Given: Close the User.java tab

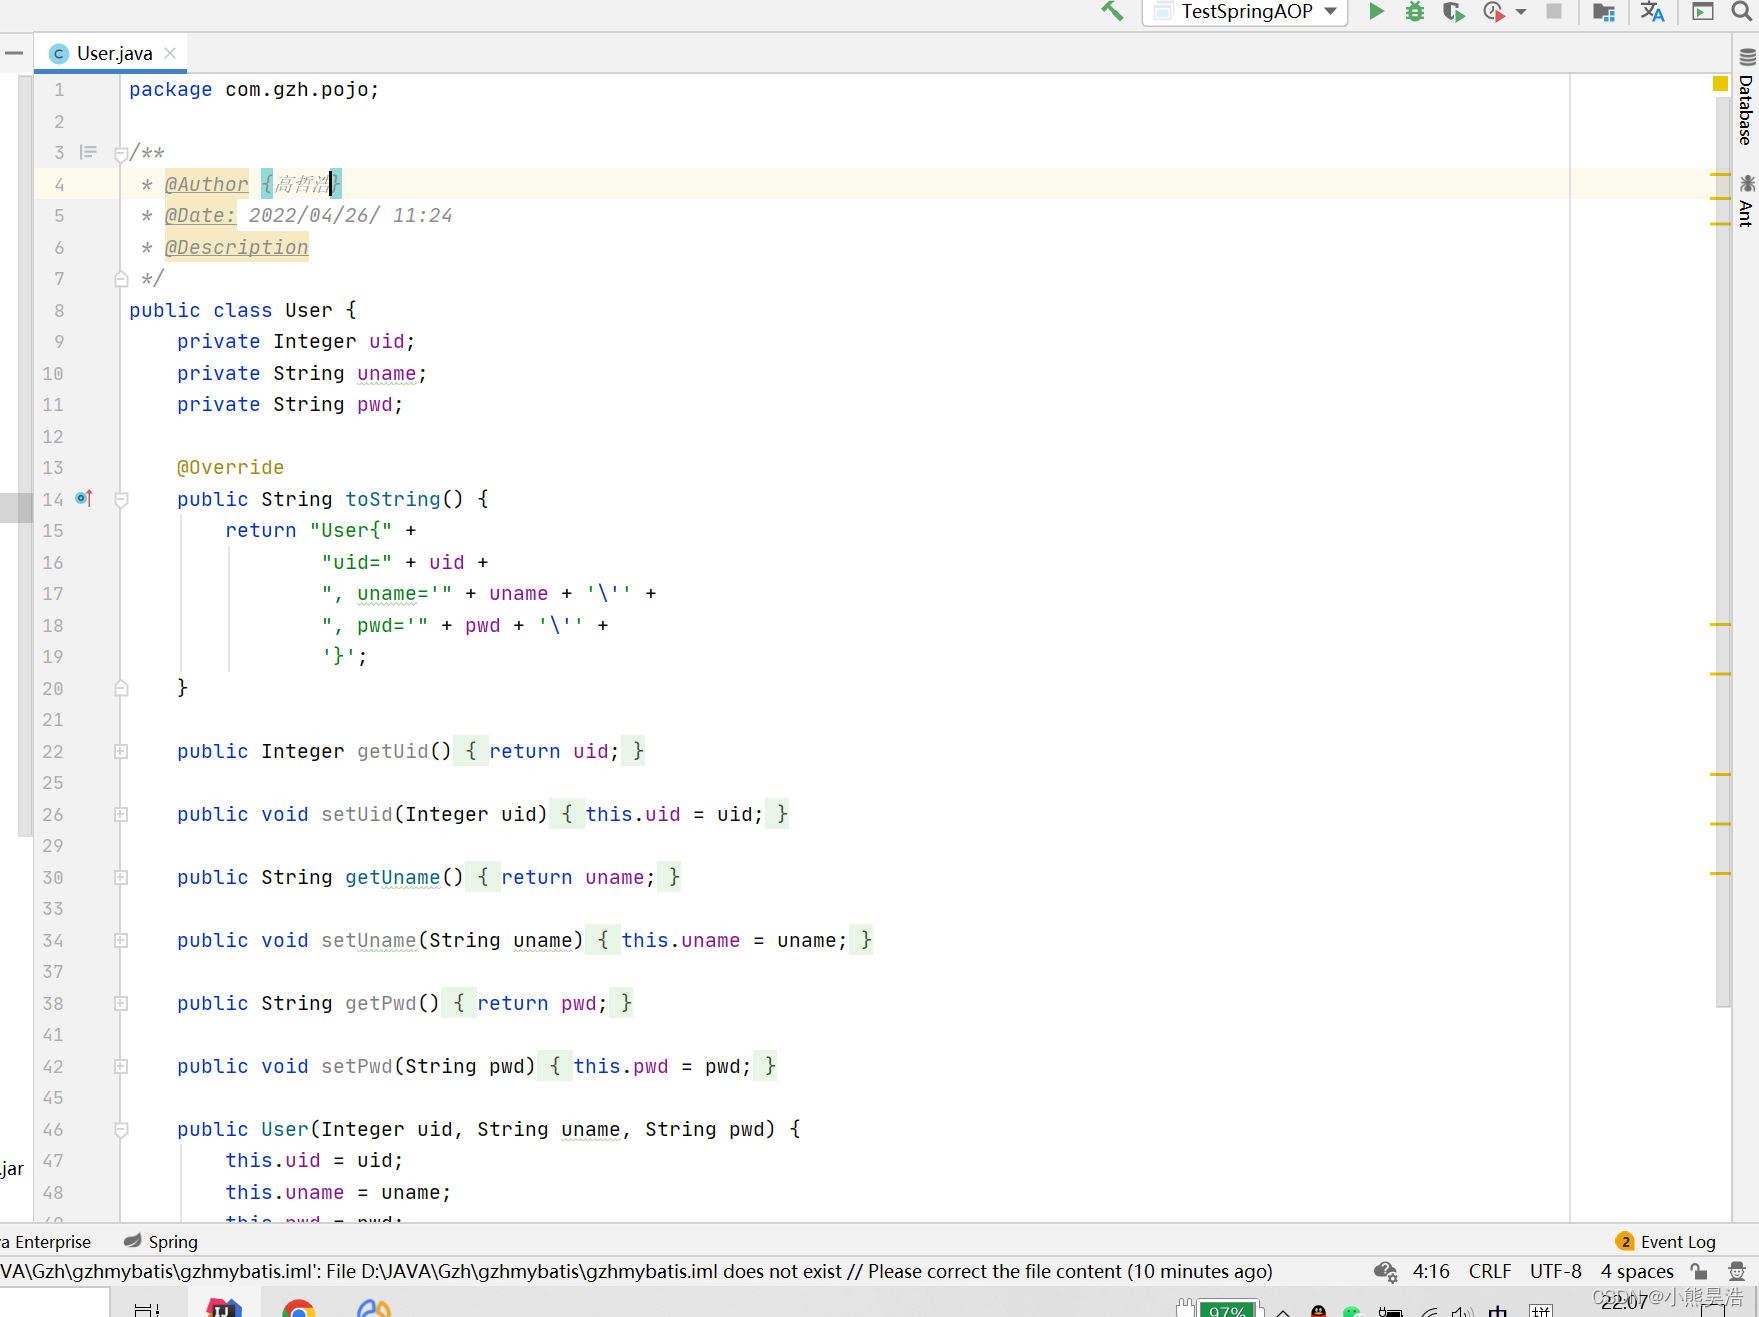Looking at the screenshot, I should point(170,53).
